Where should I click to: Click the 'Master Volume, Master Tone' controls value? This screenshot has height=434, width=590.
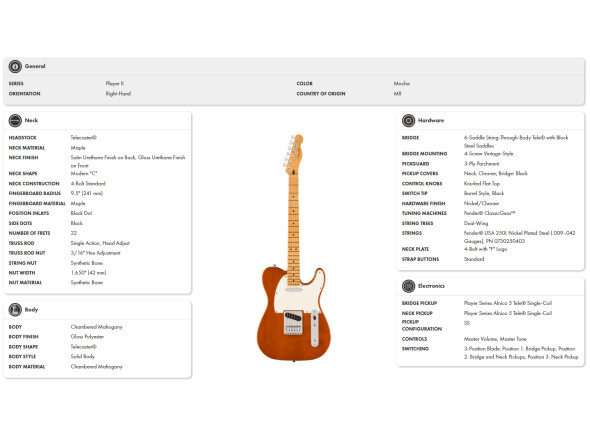(495, 339)
